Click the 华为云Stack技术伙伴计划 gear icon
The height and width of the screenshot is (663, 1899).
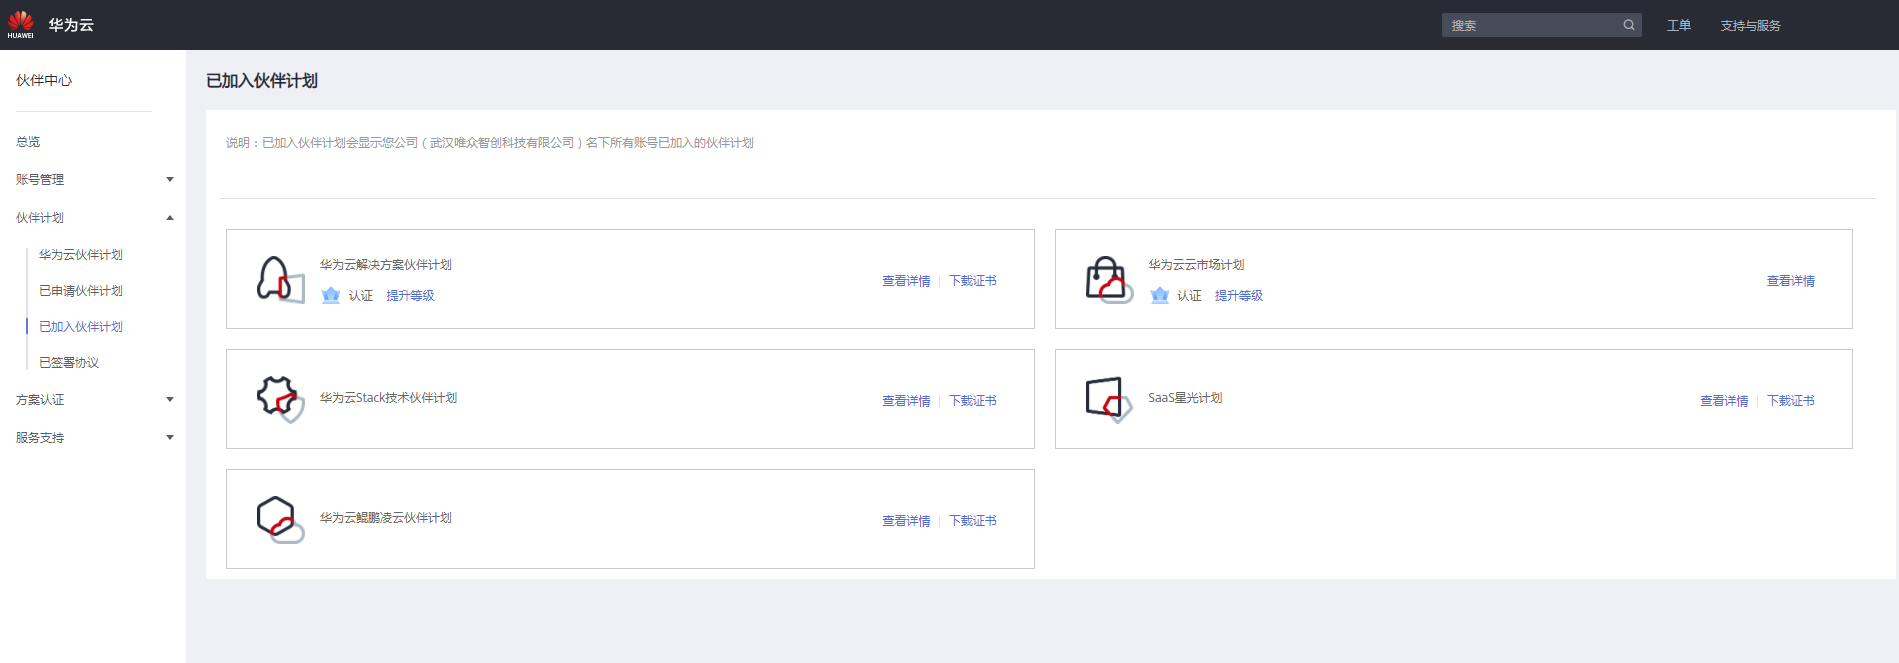pos(280,399)
